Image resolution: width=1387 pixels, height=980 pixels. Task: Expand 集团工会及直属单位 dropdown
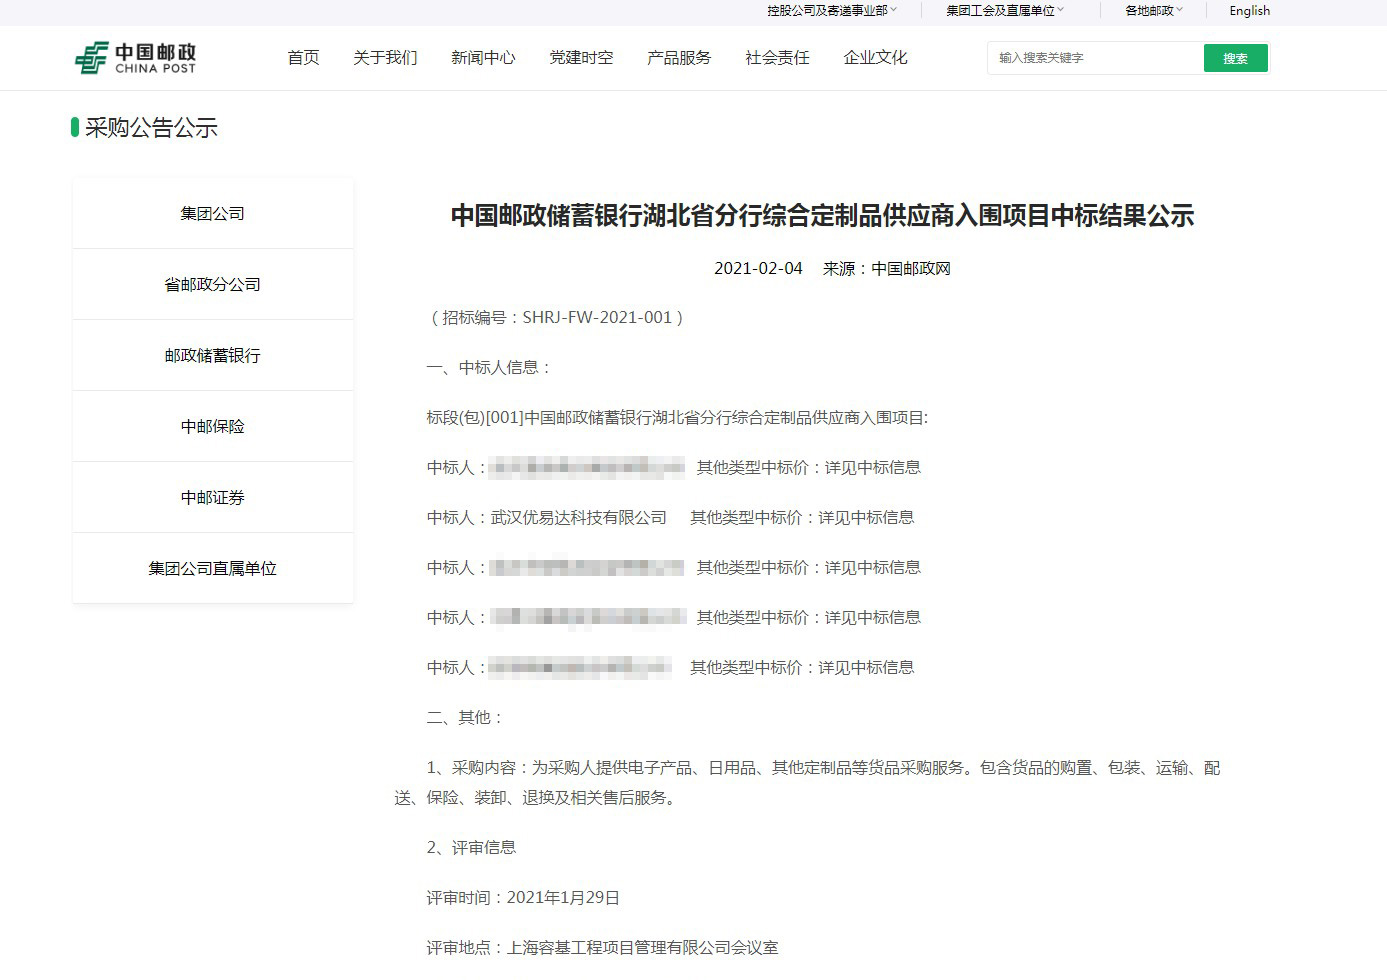(x=1004, y=11)
